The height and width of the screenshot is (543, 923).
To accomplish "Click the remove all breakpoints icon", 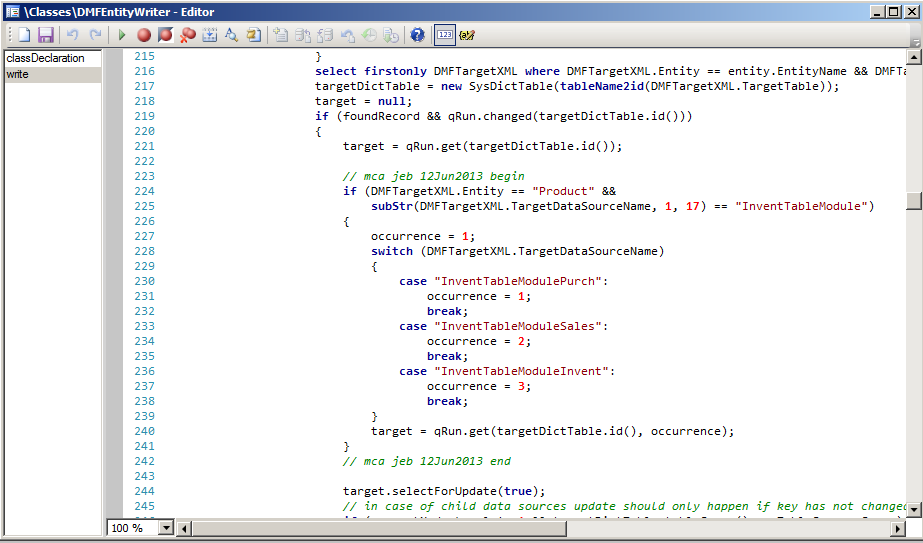I will point(187,35).
